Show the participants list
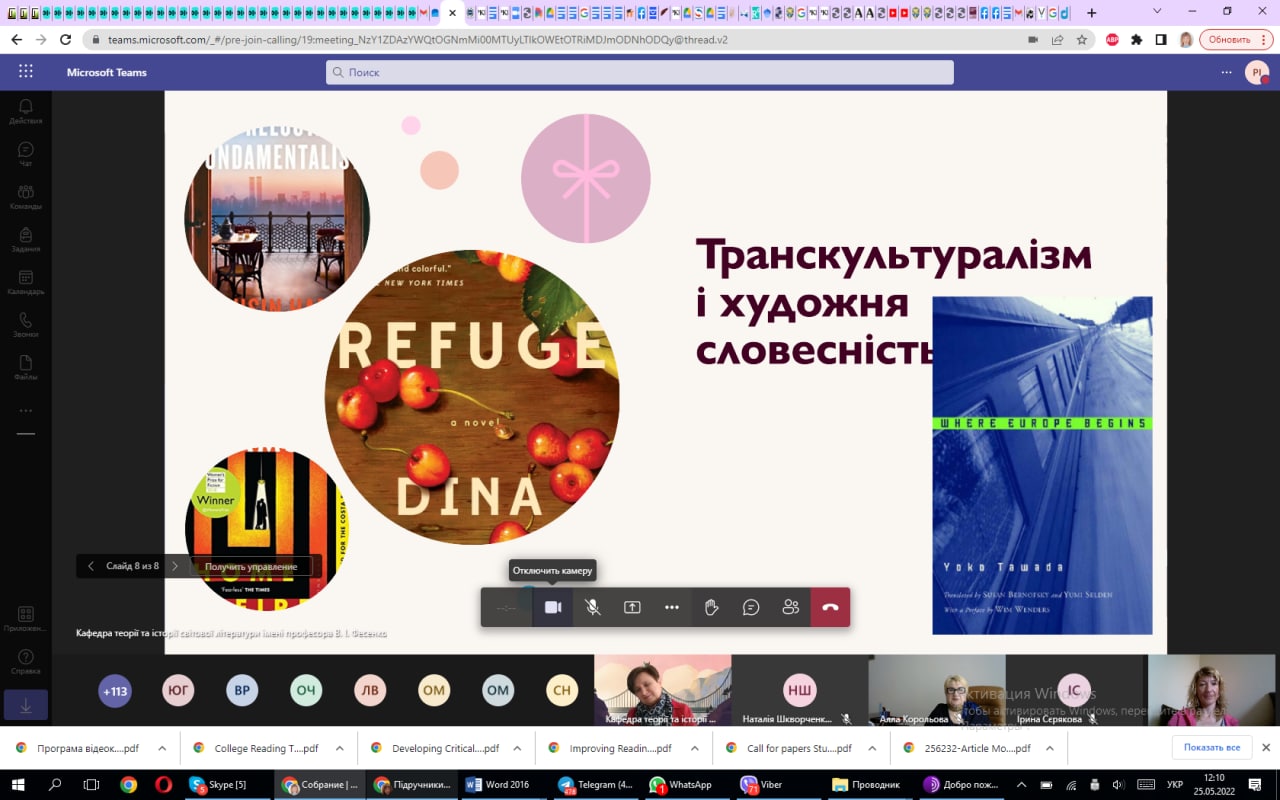Screen dimensions: 1280x800 coord(791,607)
